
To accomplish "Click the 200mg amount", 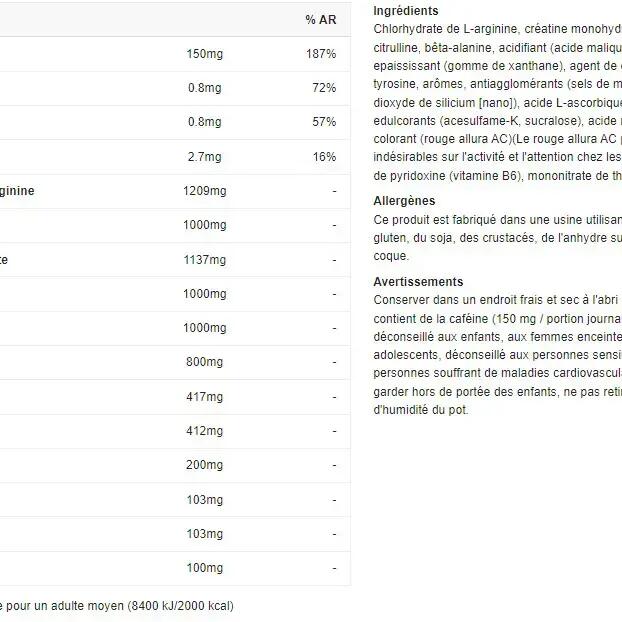I will [204, 465].
